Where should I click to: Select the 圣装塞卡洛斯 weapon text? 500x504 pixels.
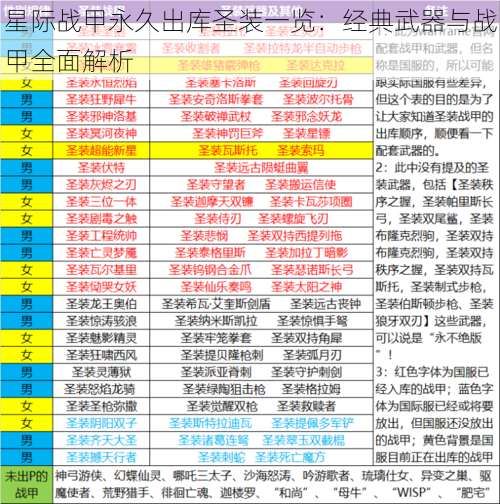(220, 83)
